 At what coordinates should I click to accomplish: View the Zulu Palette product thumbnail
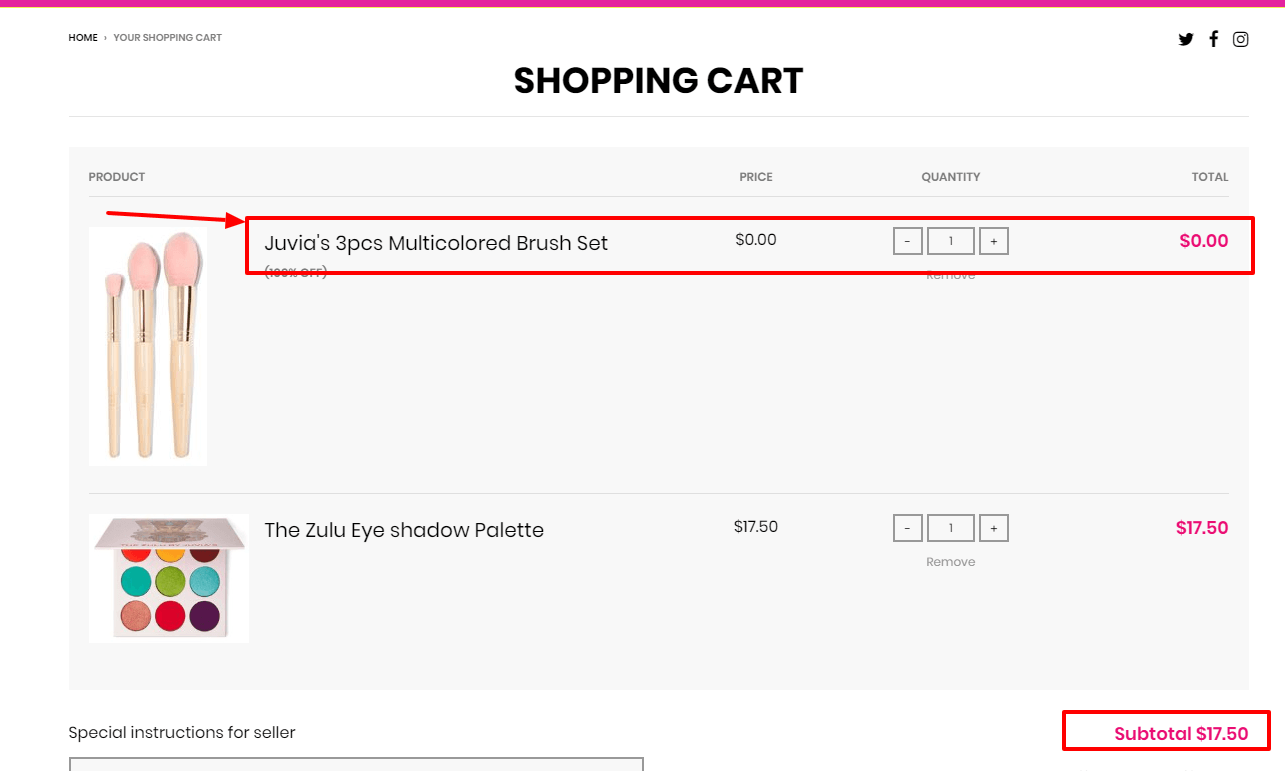click(169, 577)
